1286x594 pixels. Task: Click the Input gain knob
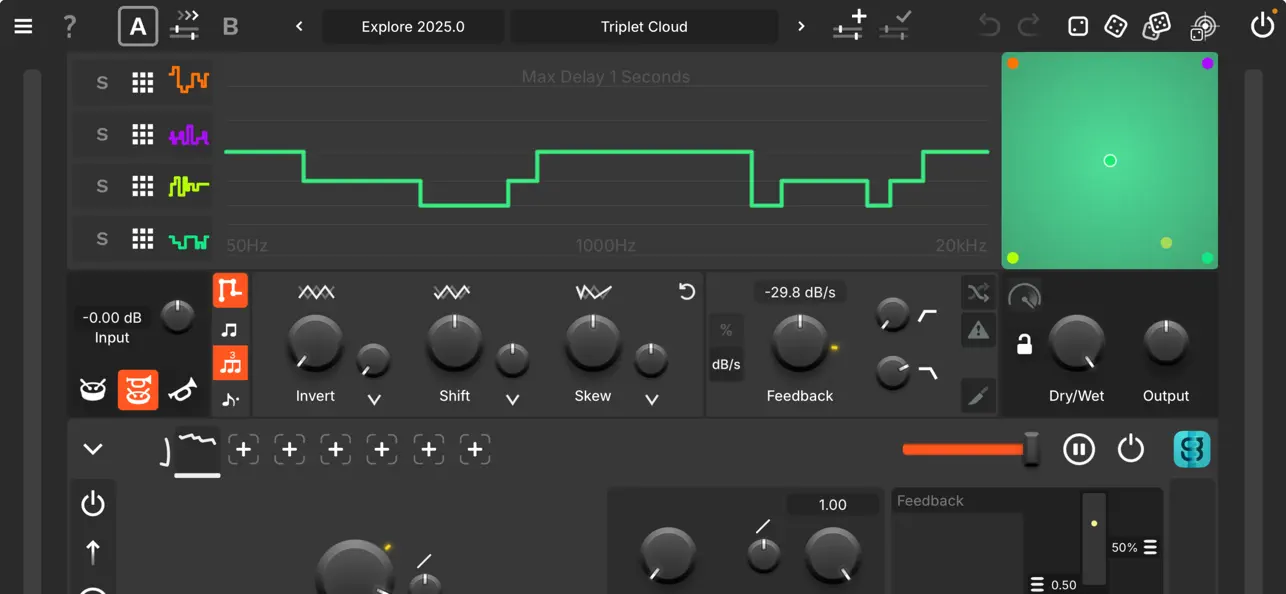(x=177, y=317)
